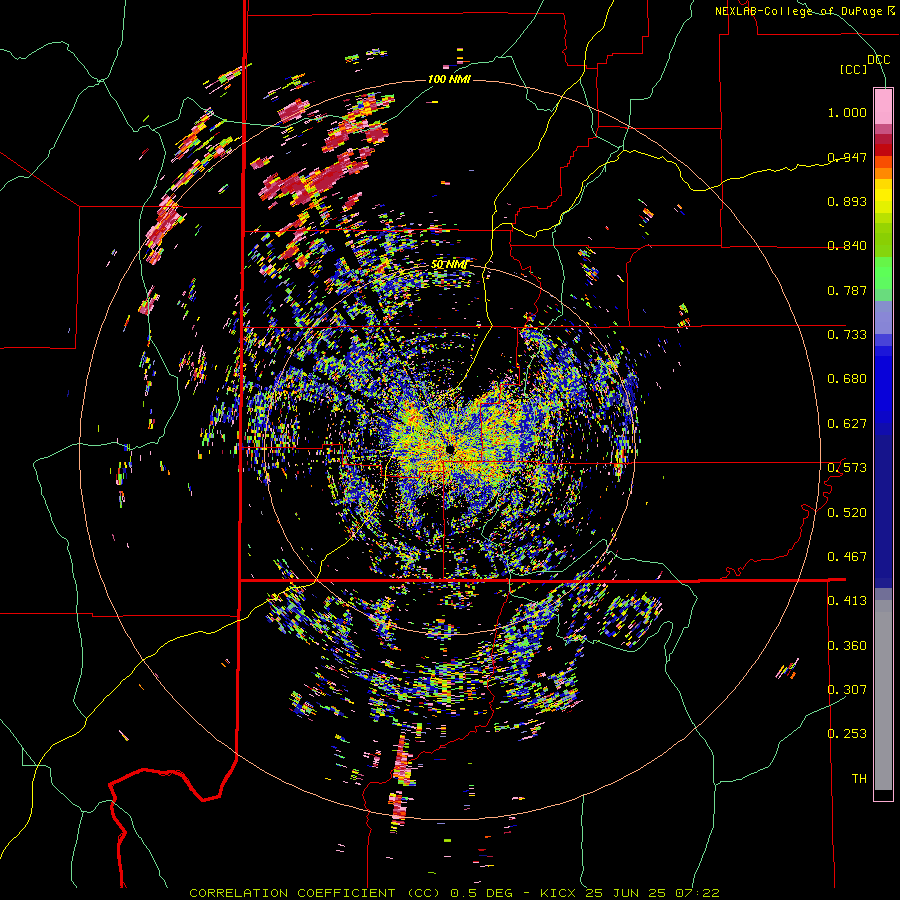Click the 0.413 scale value
The height and width of the screenshot is (900, 900).
point(847,601)
